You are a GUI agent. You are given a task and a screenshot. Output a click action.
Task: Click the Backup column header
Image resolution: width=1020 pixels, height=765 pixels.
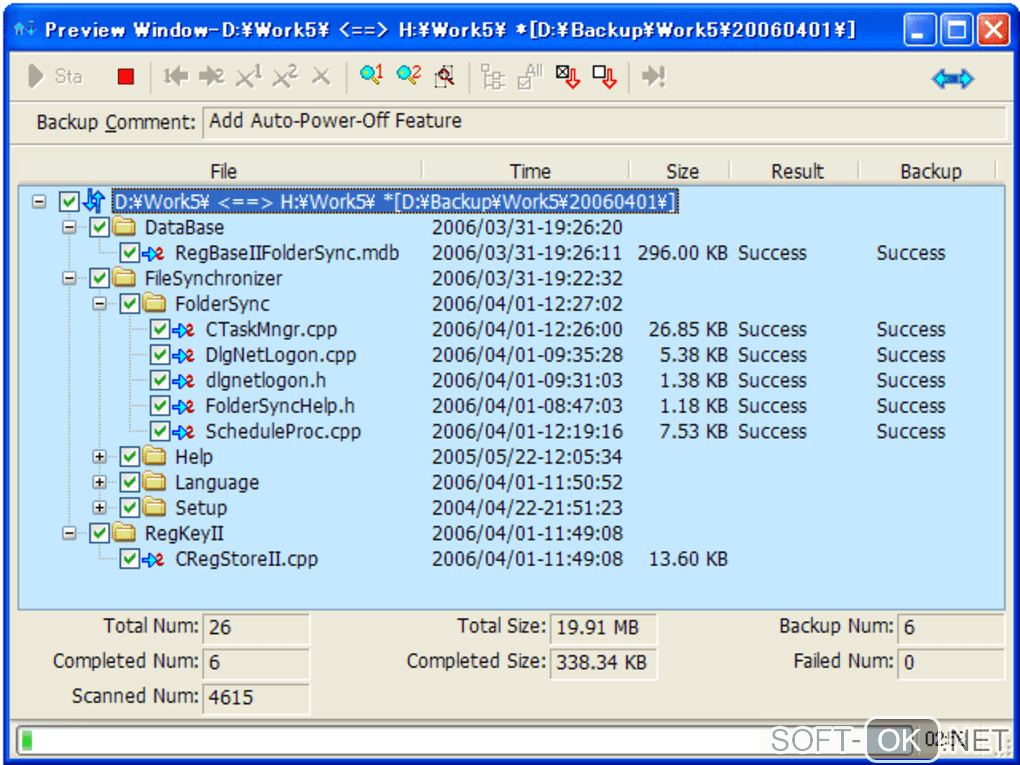[x=930, y=171]
